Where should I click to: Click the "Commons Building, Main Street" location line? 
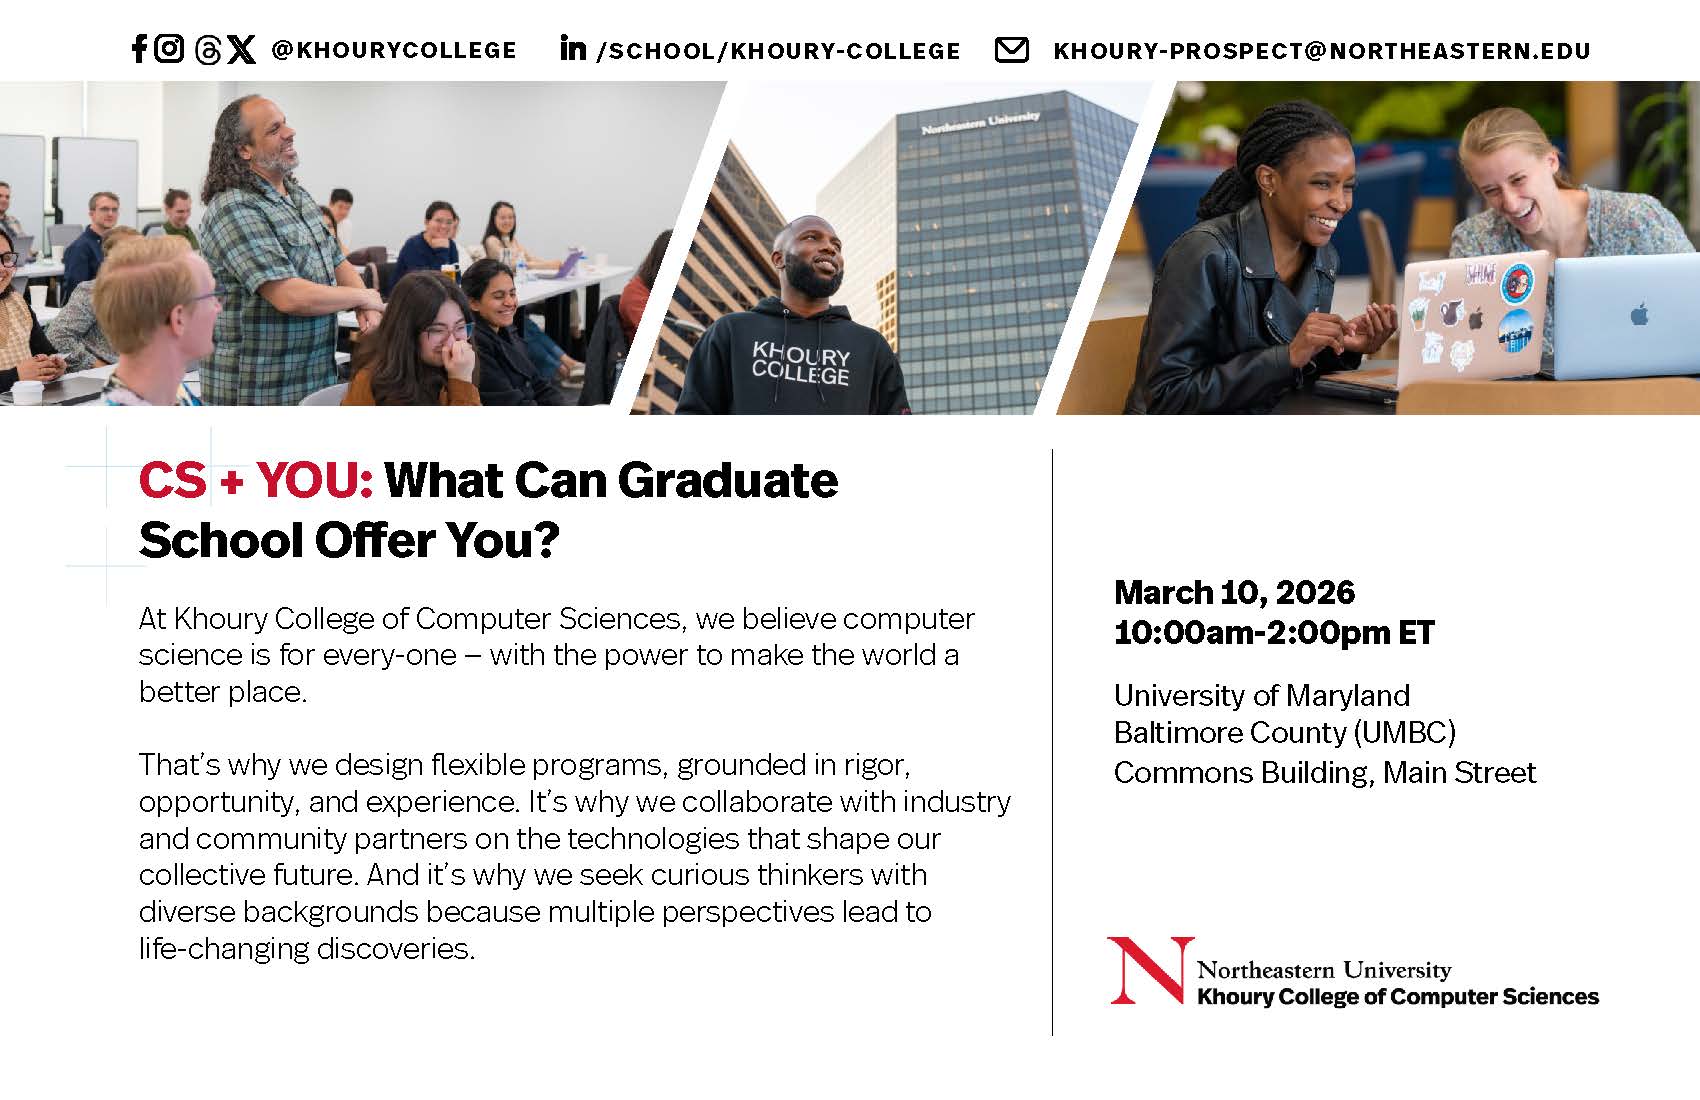(x=1324, y=773)
